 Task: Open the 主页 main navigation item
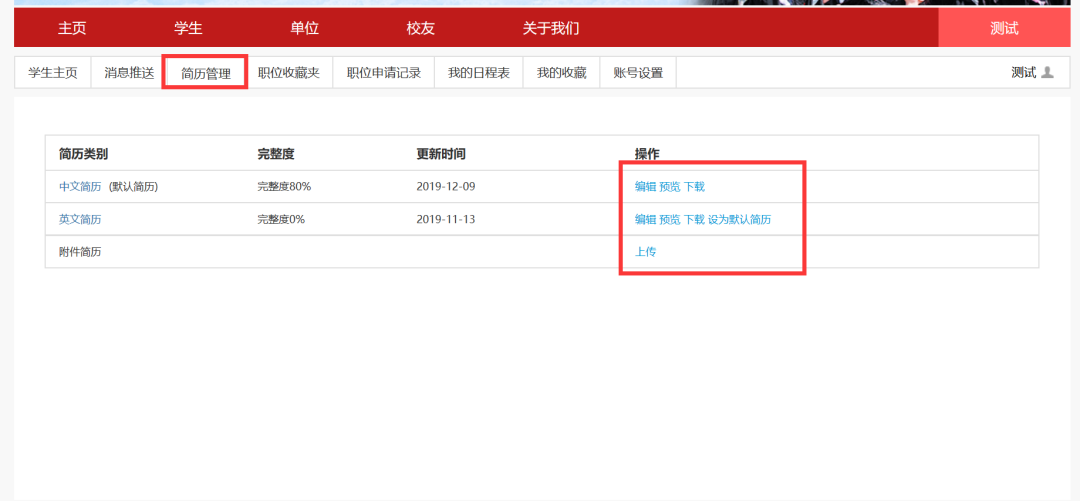[x=72, y=28]
